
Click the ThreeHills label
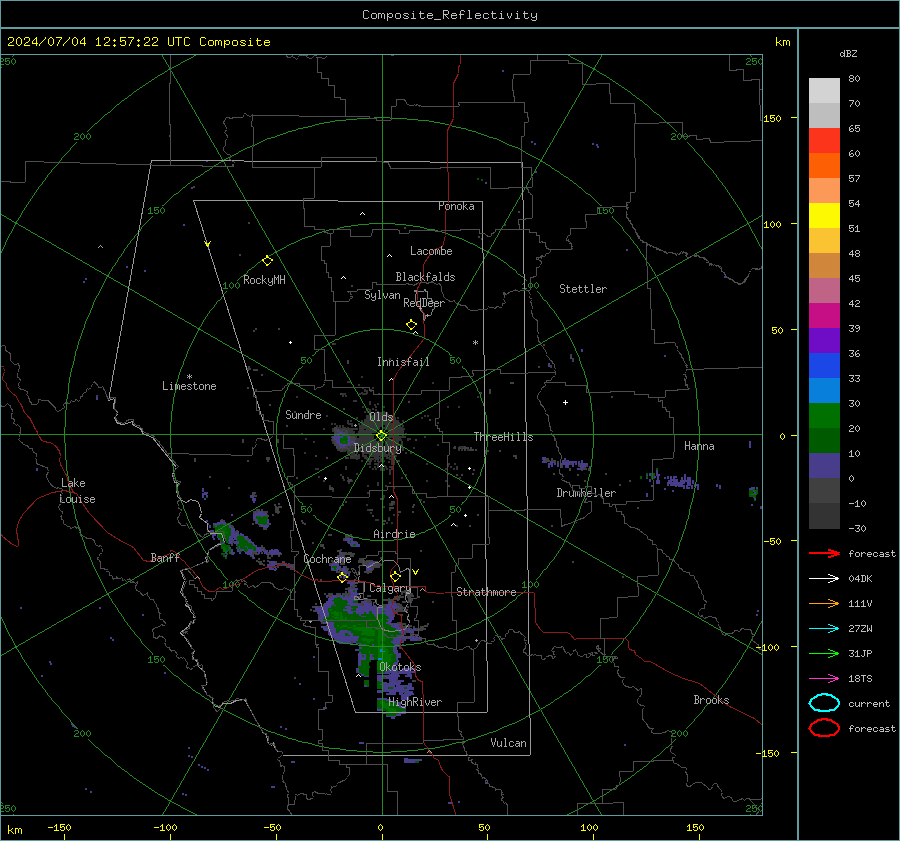(x=503, y=437)
